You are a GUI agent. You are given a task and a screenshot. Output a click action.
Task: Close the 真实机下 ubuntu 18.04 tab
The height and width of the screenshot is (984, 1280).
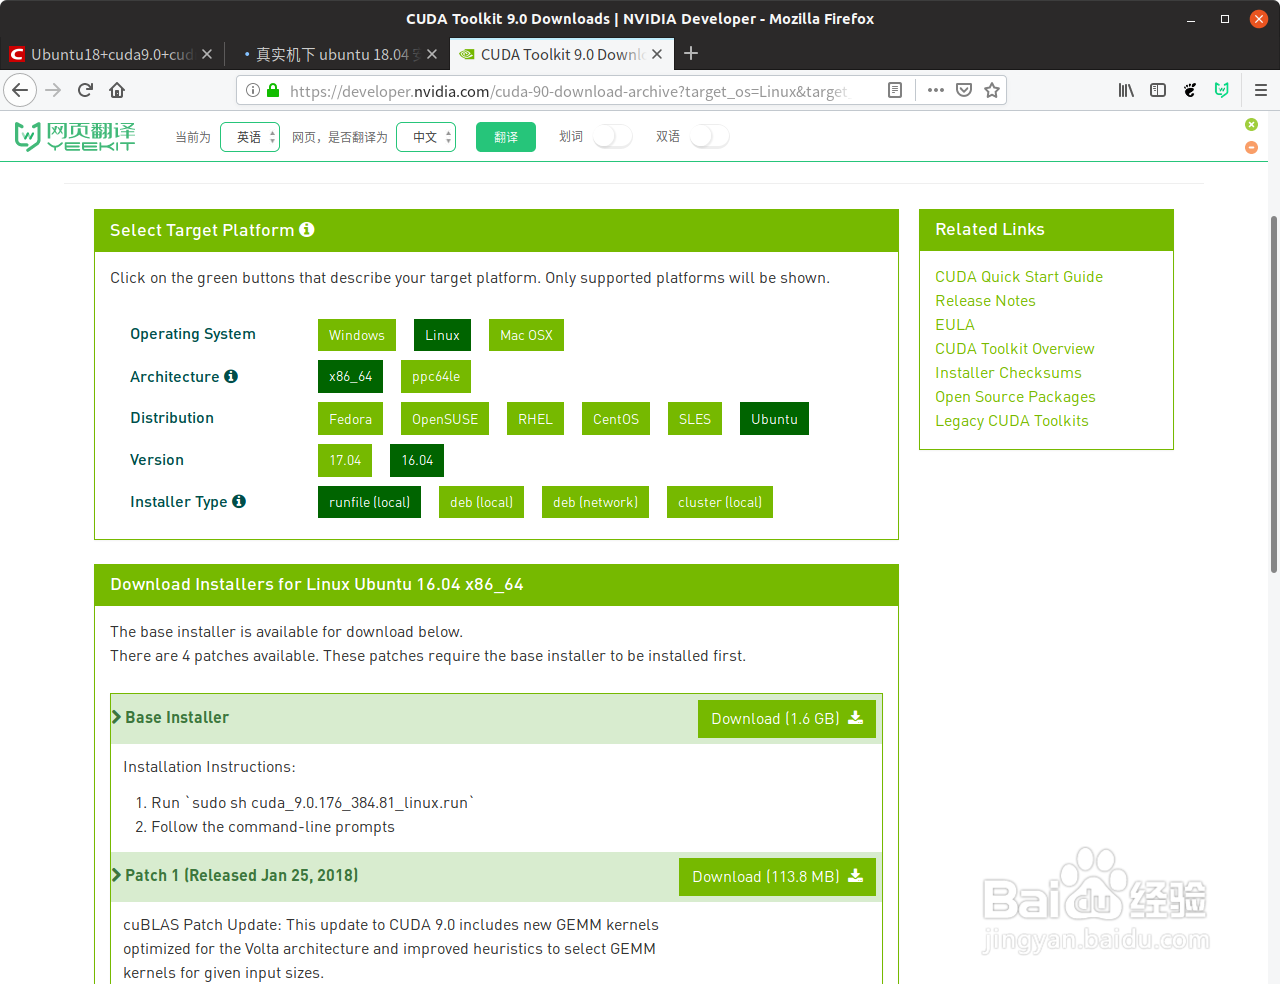click(432, 54)
